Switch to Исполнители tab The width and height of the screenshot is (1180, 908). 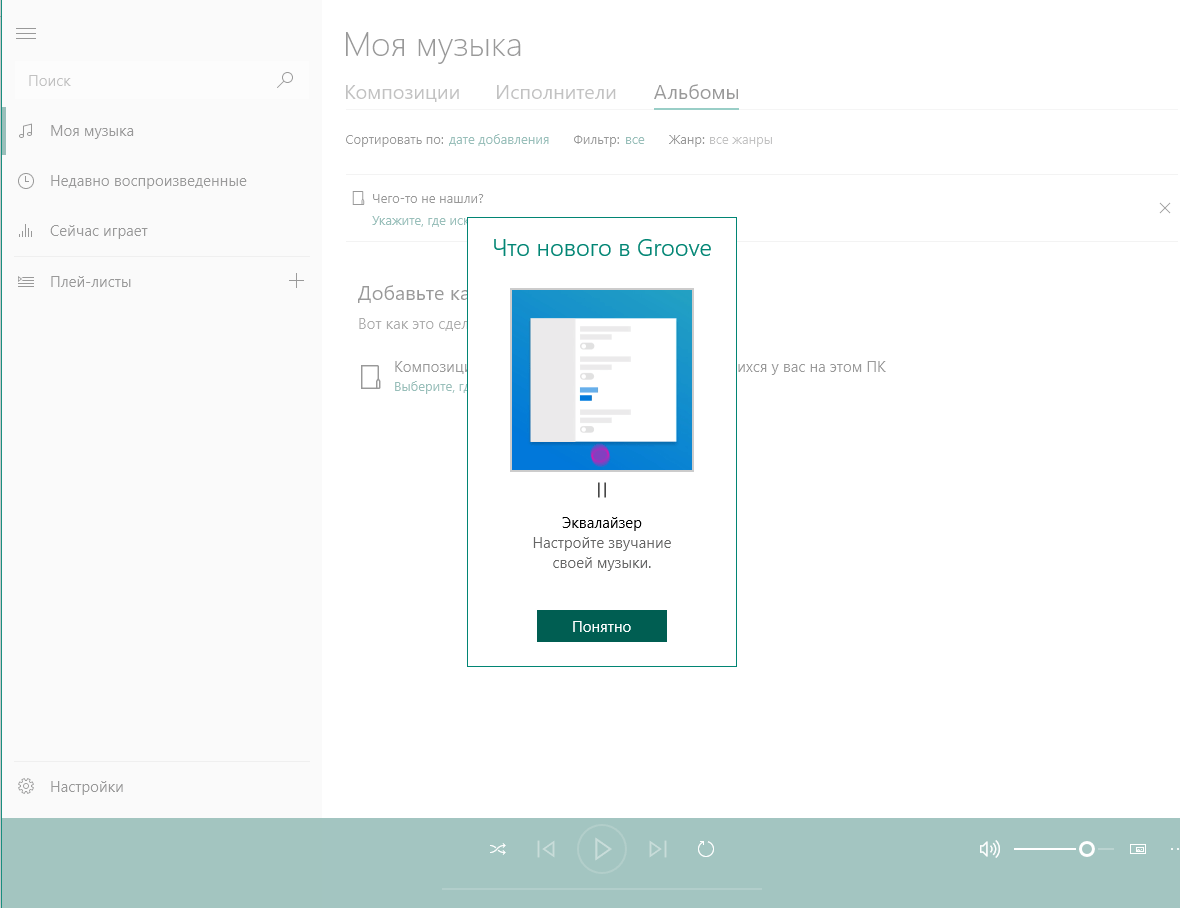coord(555,93)
